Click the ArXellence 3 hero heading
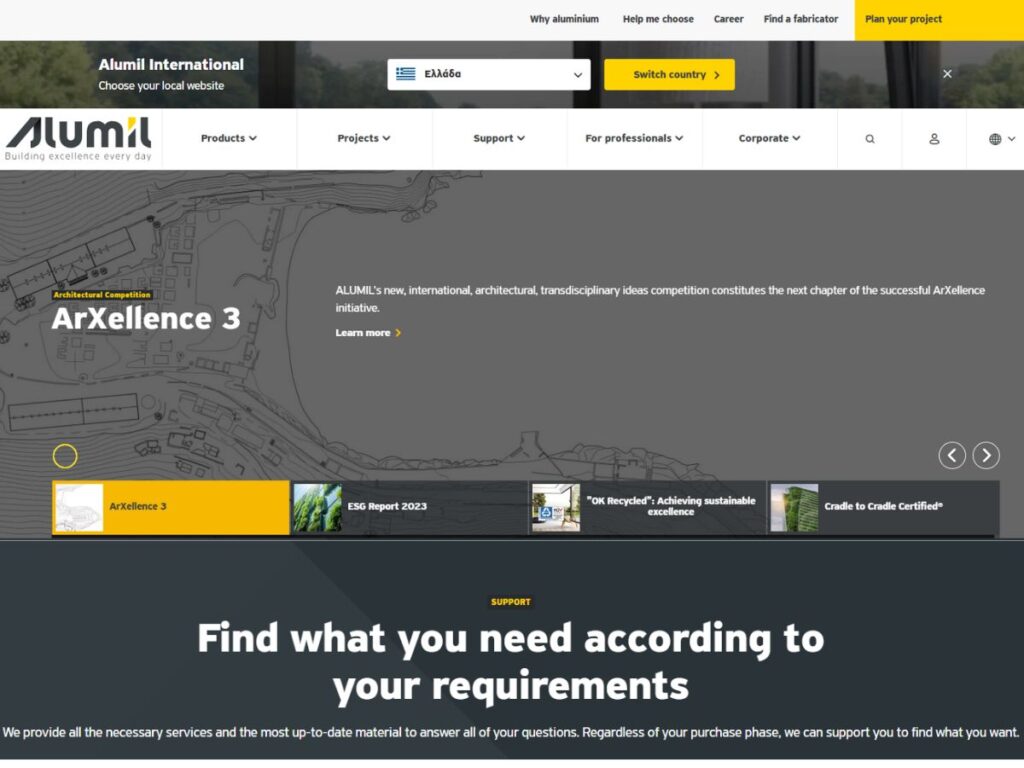1024x768 pixels. (146, 319)
